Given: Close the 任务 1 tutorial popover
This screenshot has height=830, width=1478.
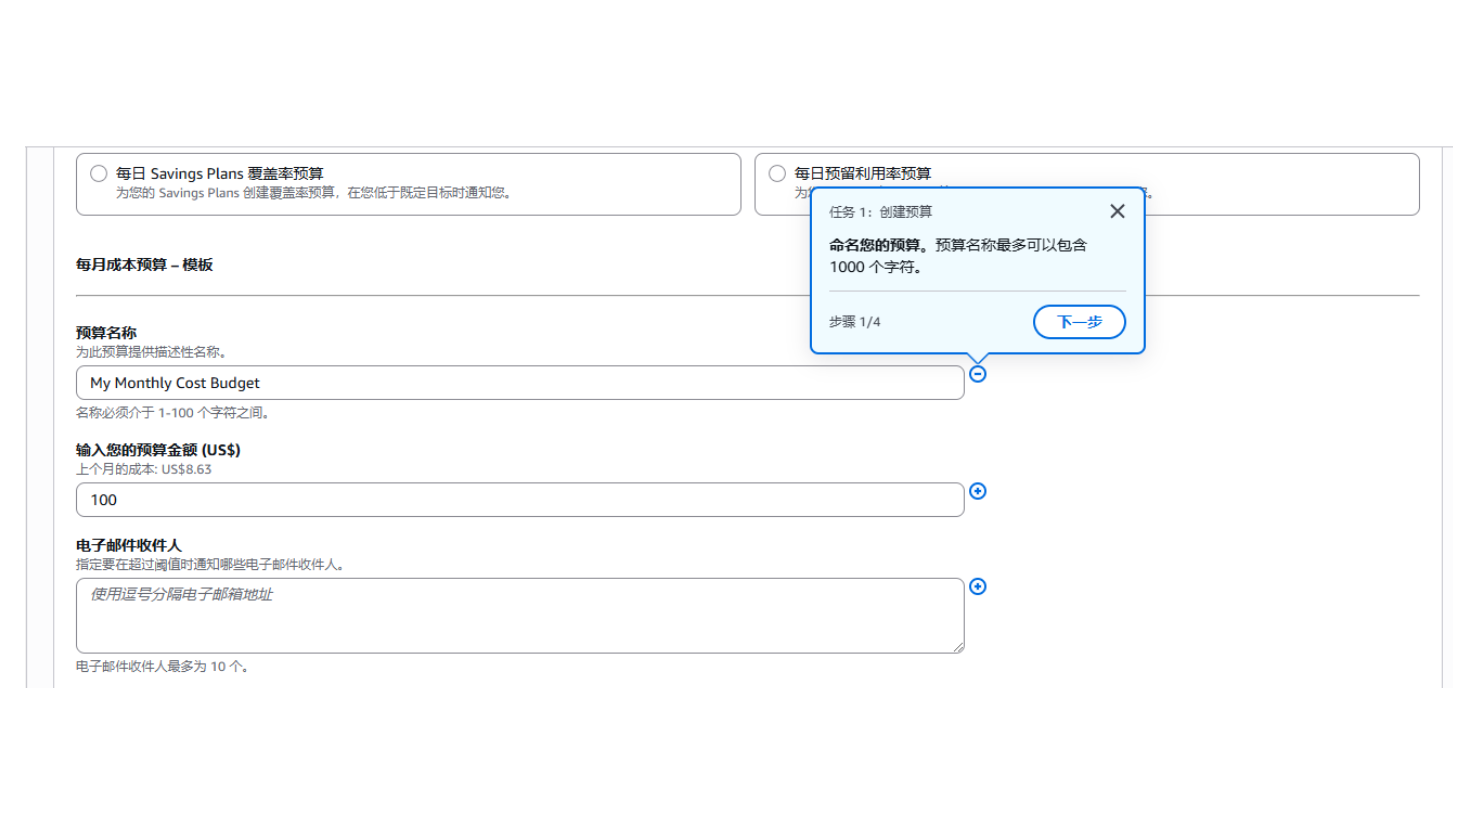Looking at the screenshot, I should point(1117,211).
